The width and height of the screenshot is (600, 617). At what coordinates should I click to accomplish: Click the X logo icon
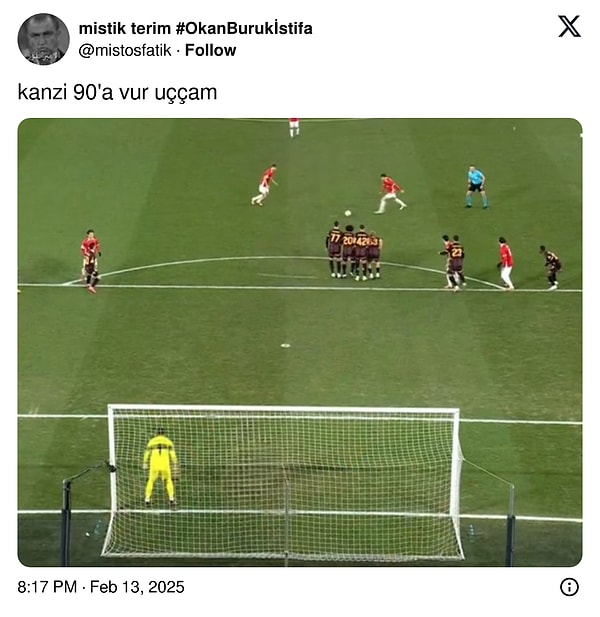tap(569, 26)
